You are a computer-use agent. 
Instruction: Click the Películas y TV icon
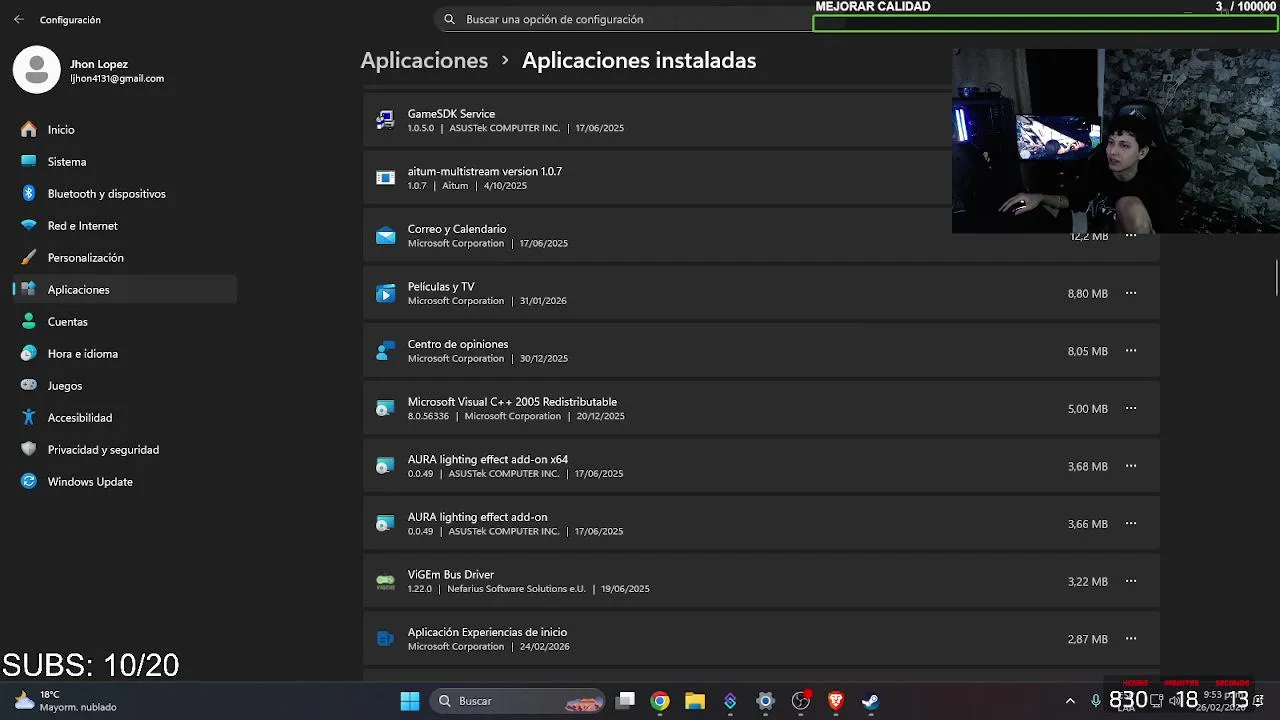click(385, 293)
